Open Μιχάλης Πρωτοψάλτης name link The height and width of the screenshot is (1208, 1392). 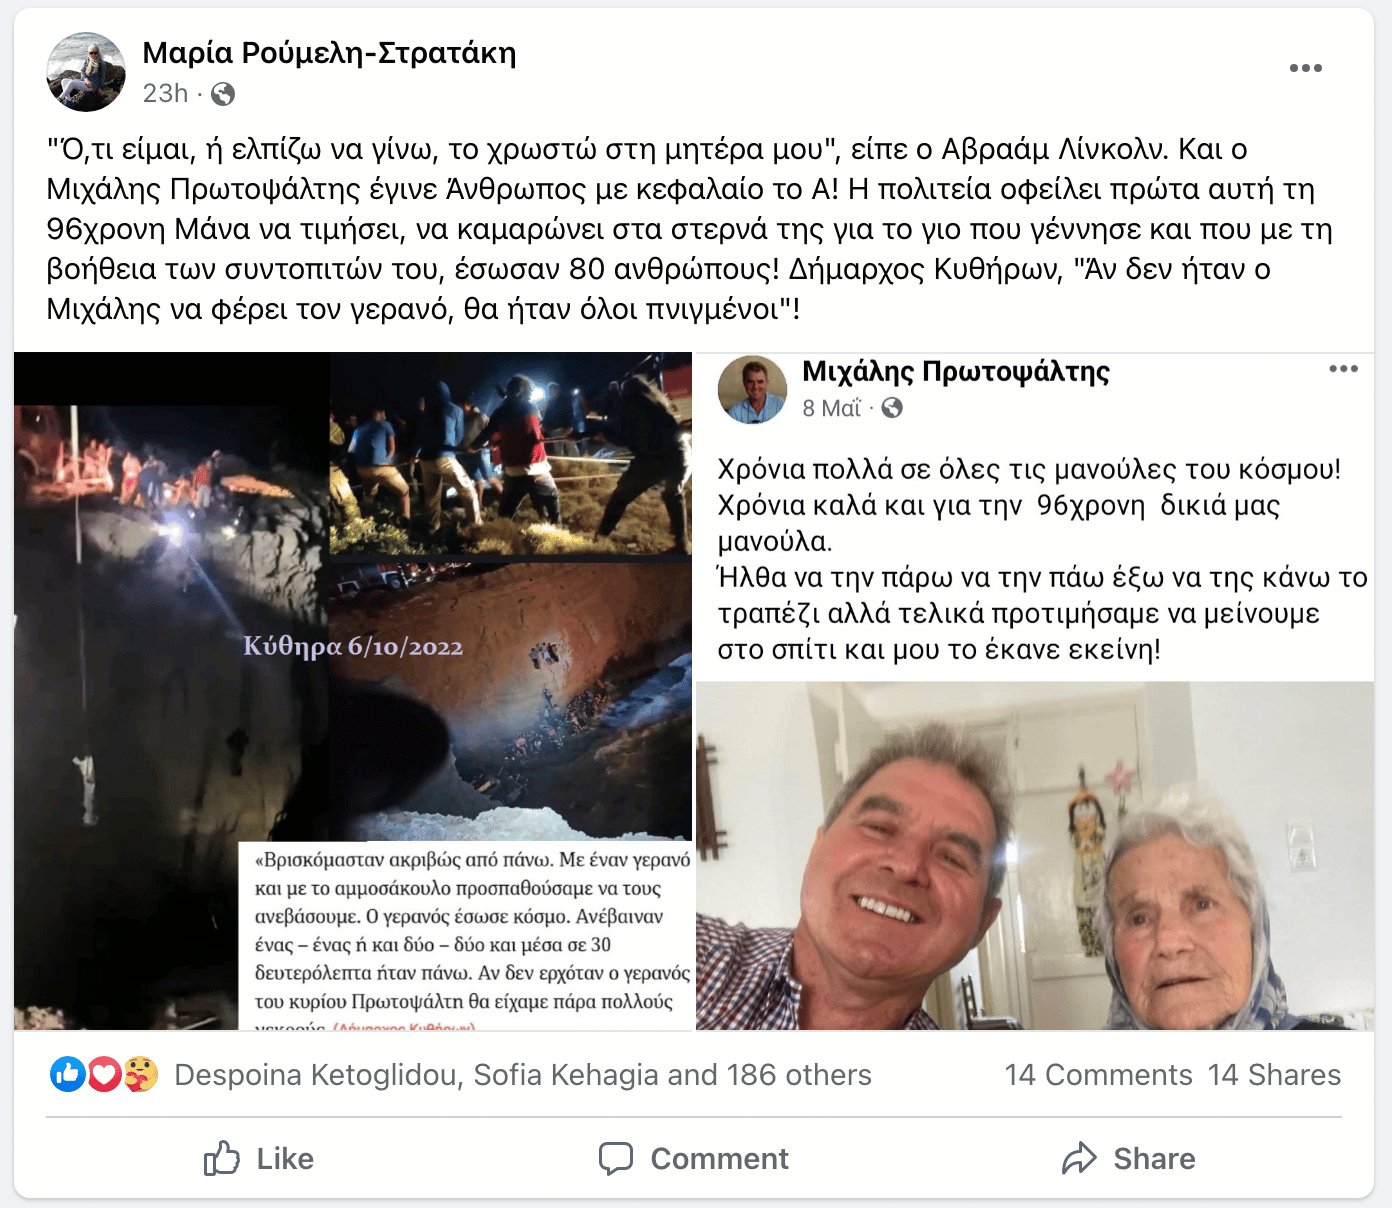click(x=956, y=372)
